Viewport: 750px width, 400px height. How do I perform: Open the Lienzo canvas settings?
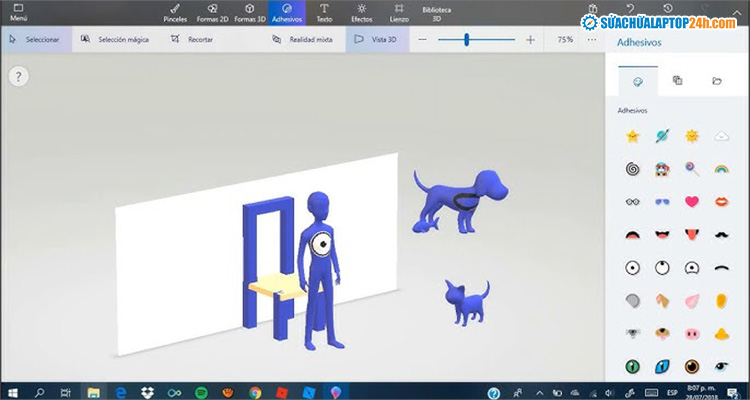pyautogui.click(x=399, y=11)
